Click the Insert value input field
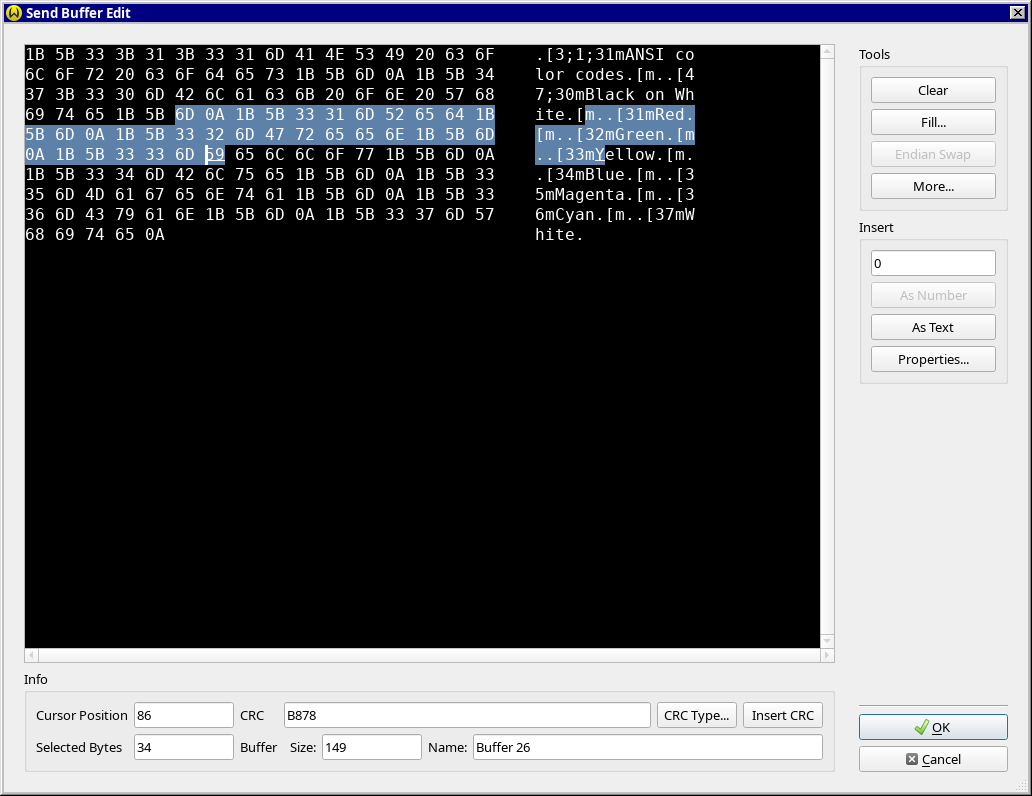This screenshot has width=1032, height=796. pos(933,263)
